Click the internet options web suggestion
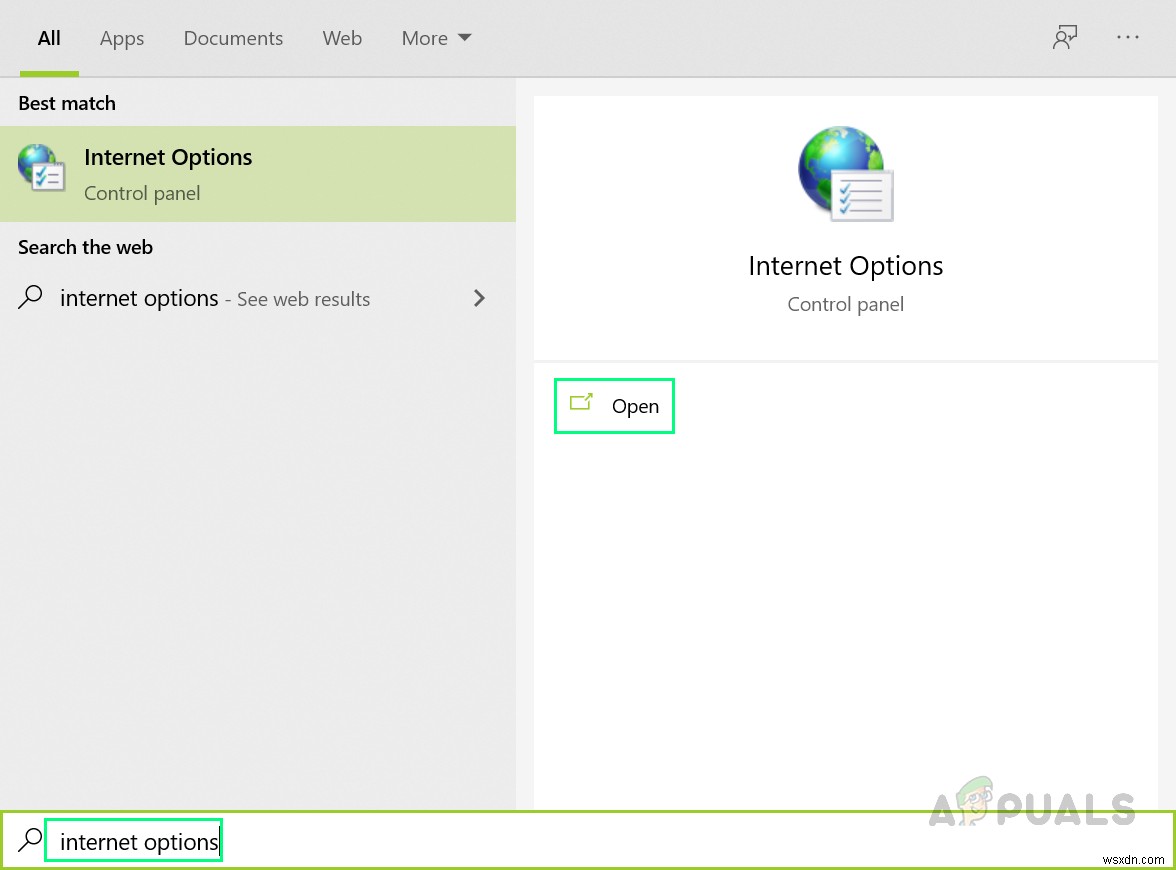1176x870 pixels. coord(139,298)
